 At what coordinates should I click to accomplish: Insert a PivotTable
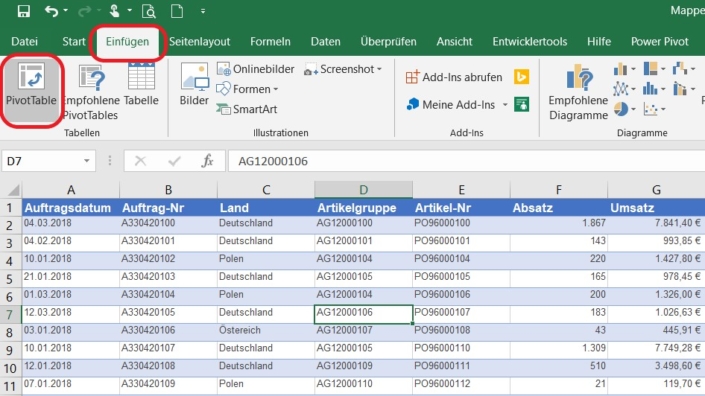click(31, 89)
